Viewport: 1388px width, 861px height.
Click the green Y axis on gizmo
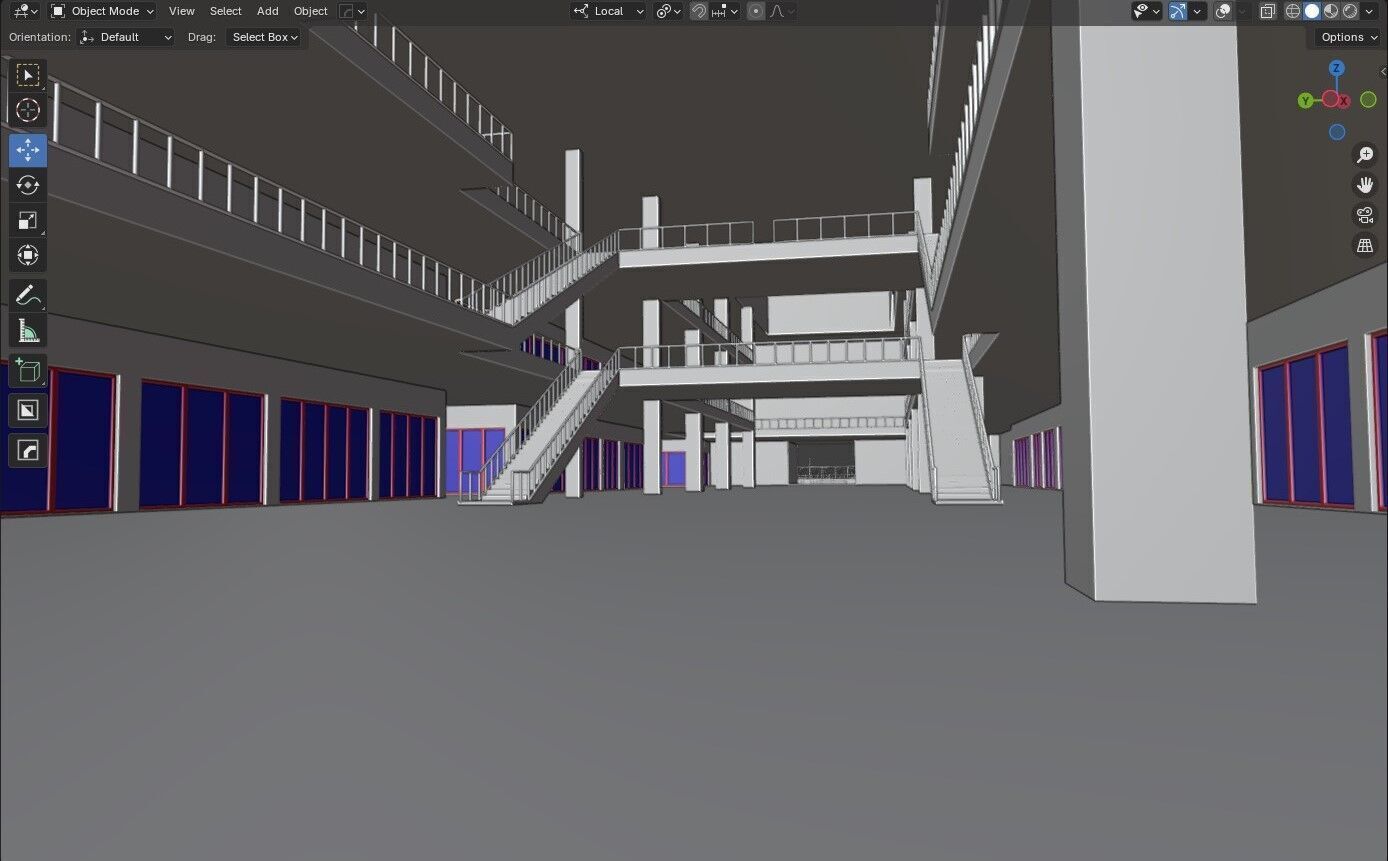tap(1305, 100)
